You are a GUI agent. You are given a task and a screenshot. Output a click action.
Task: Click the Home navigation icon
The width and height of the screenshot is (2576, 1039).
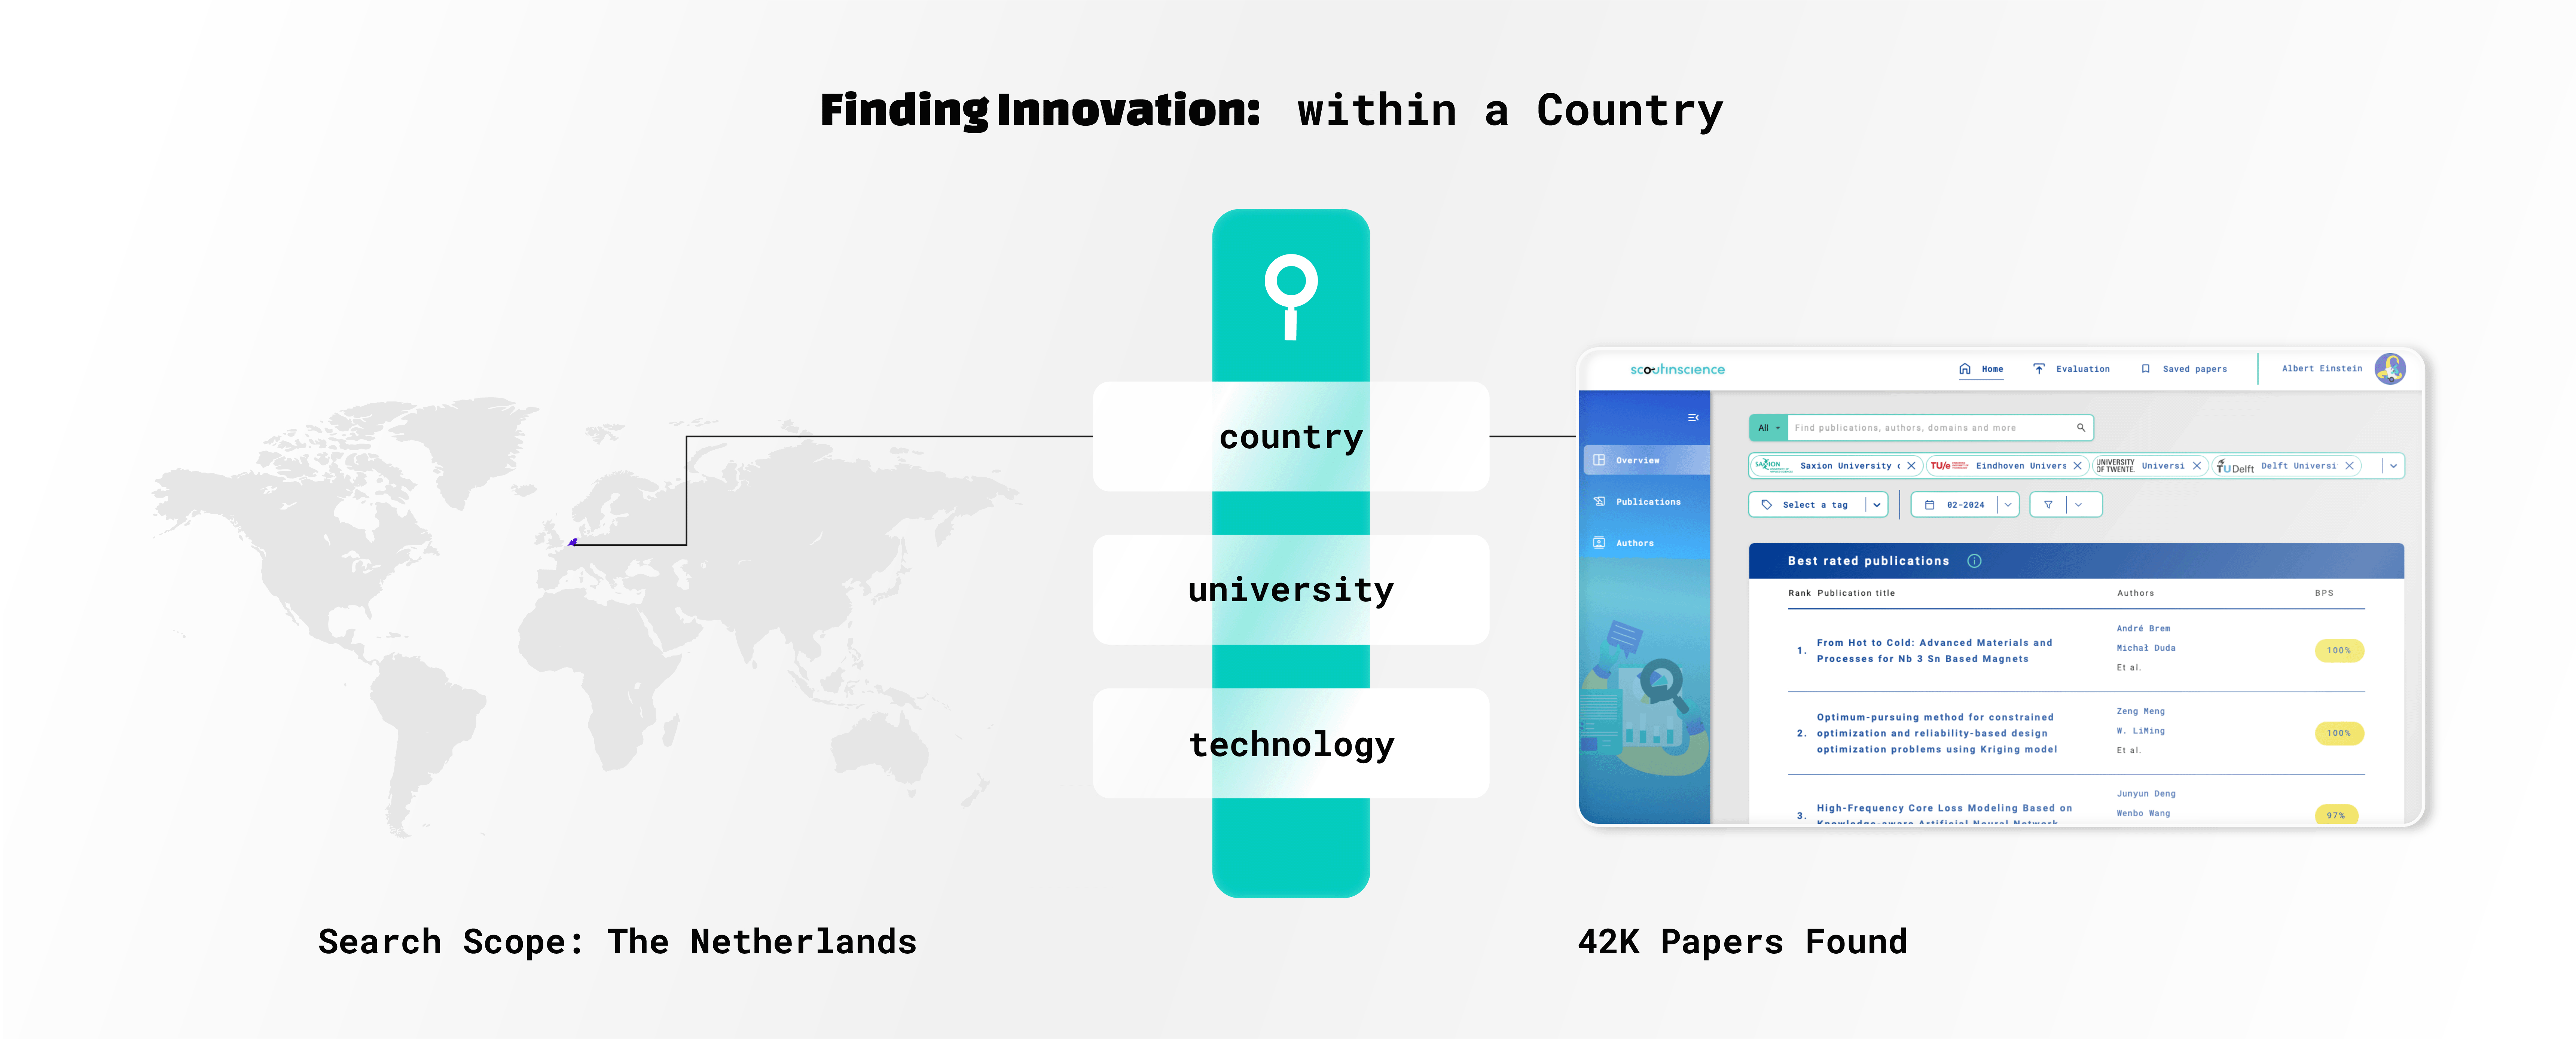point(1965,369)
